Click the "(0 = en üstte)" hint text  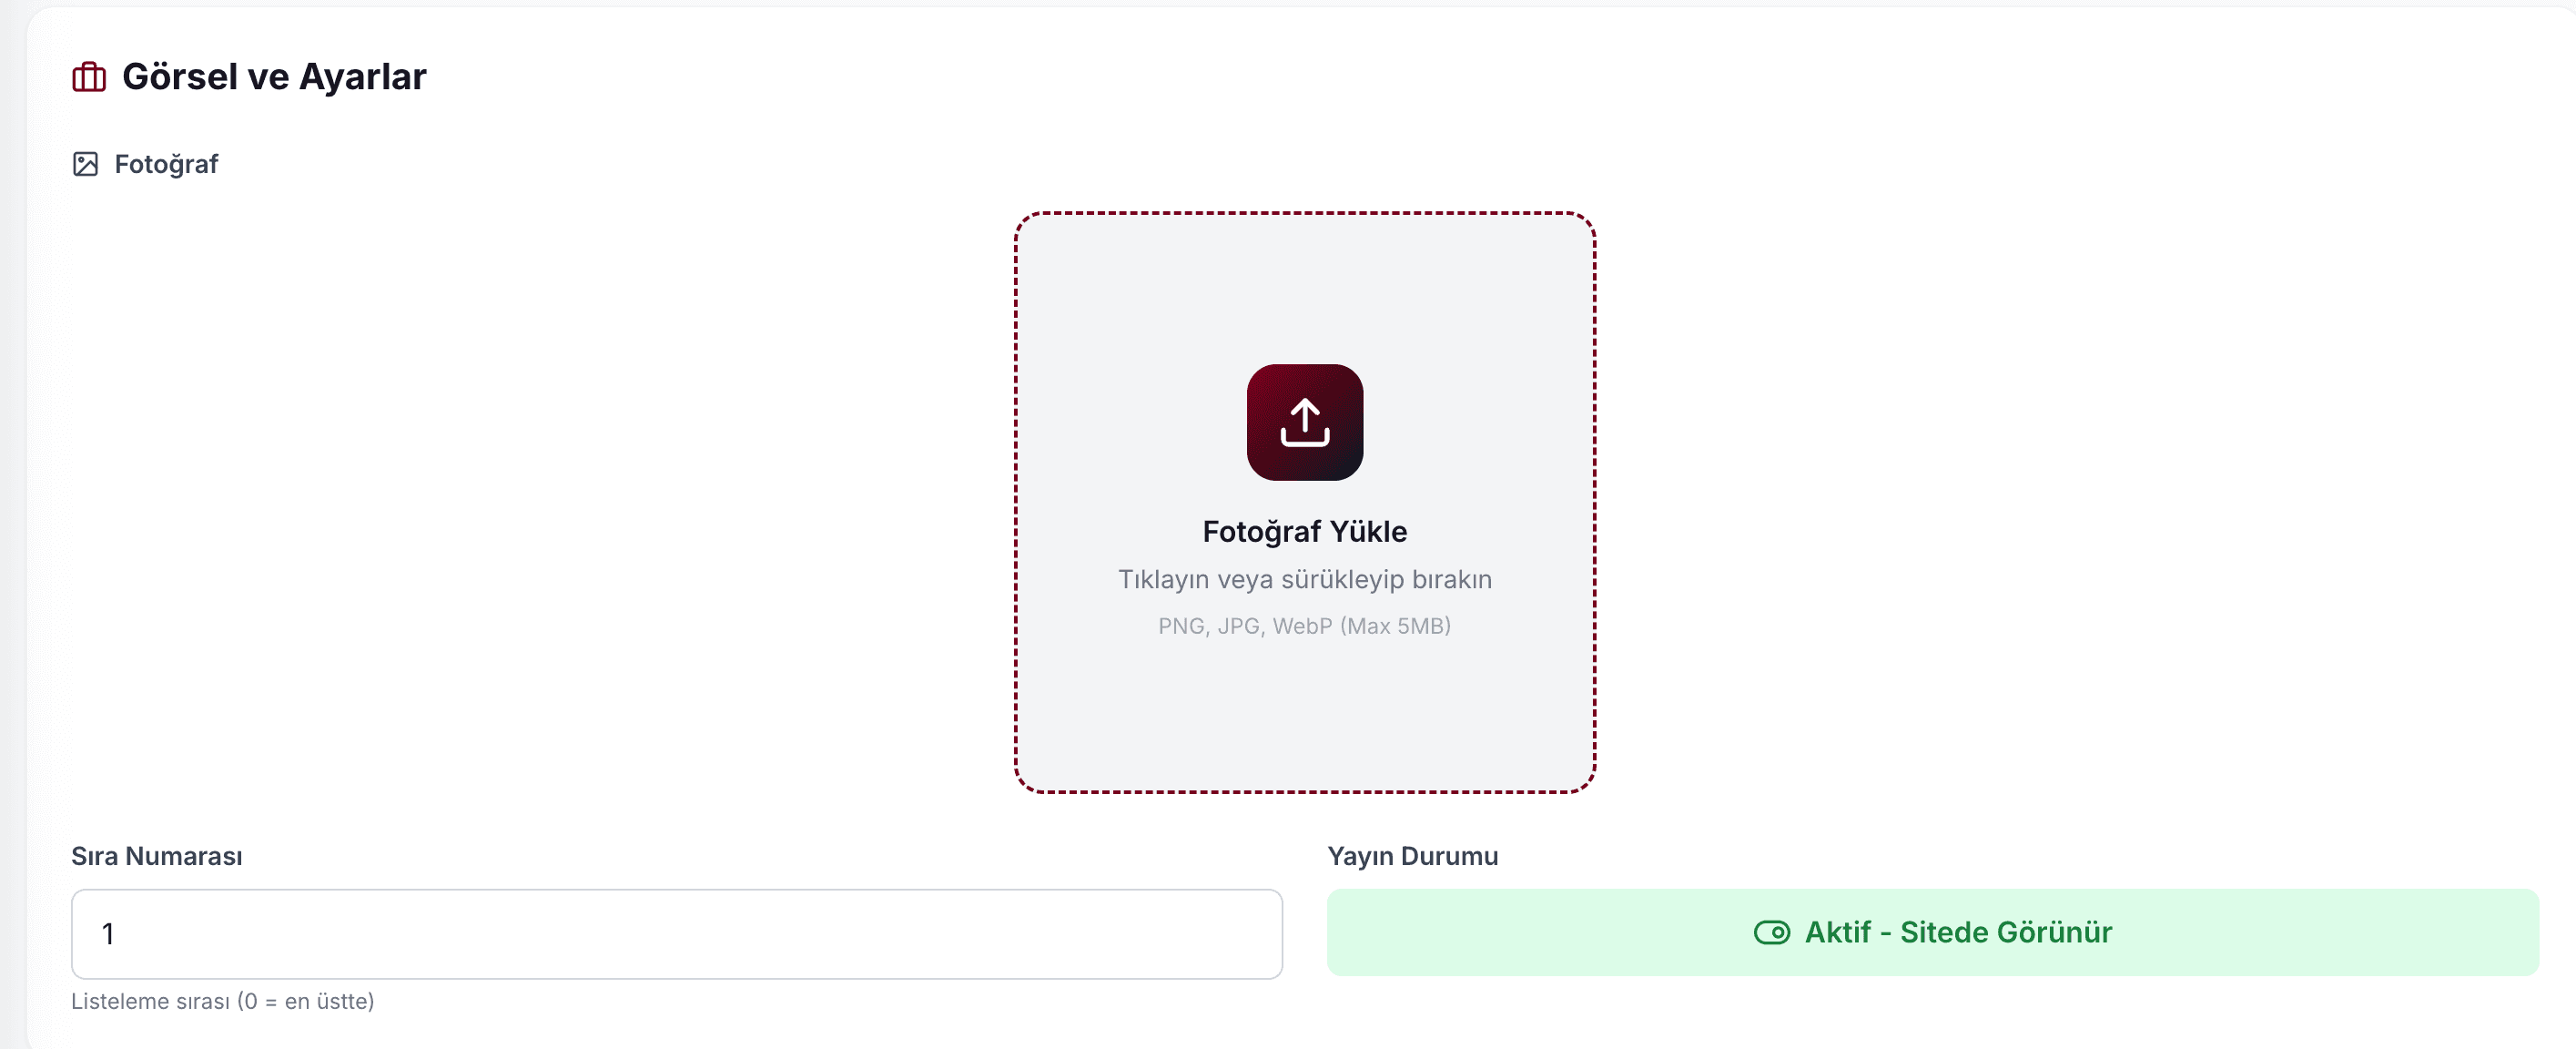pyautogui.click(x=306, y=1001)
